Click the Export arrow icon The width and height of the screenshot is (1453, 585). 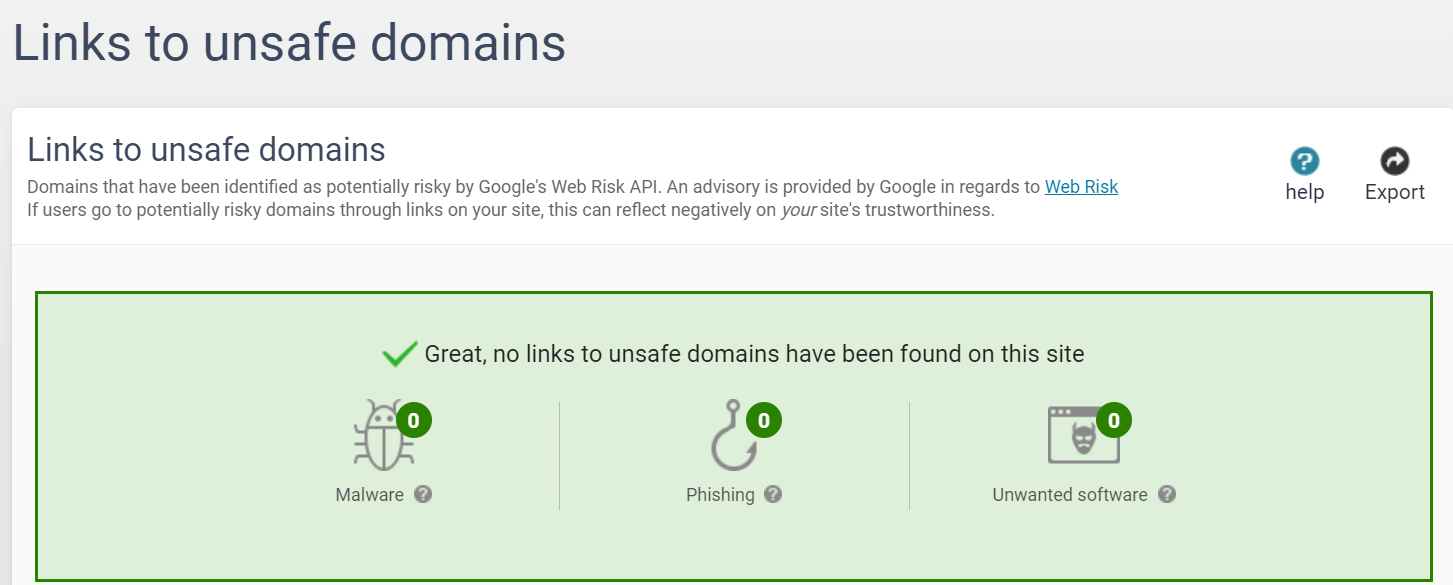(1394, 161)
